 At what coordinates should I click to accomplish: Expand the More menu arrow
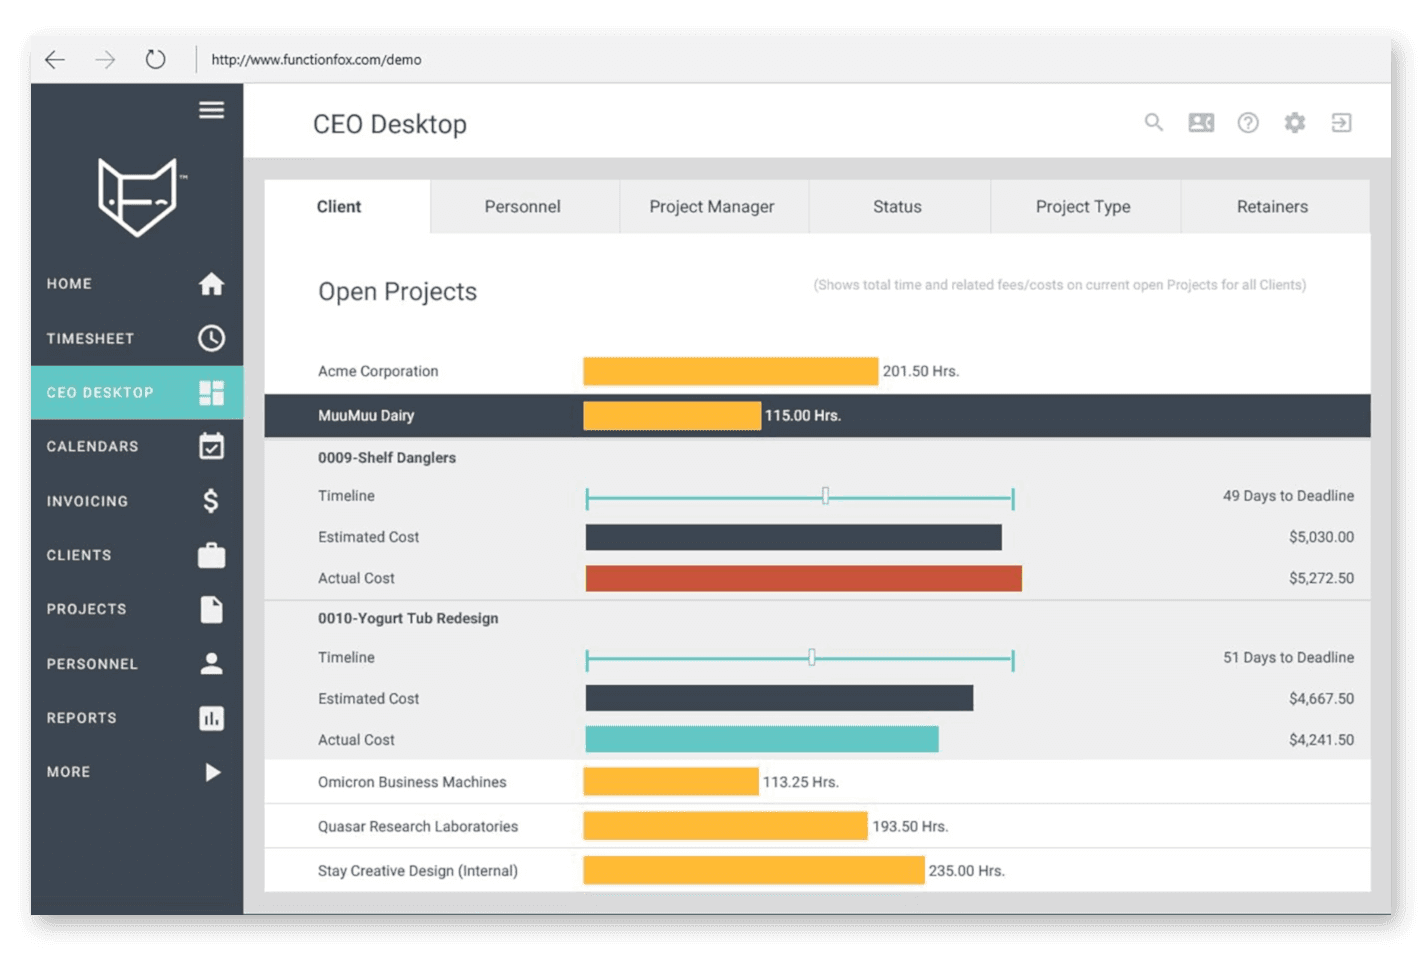click(212, 772)
